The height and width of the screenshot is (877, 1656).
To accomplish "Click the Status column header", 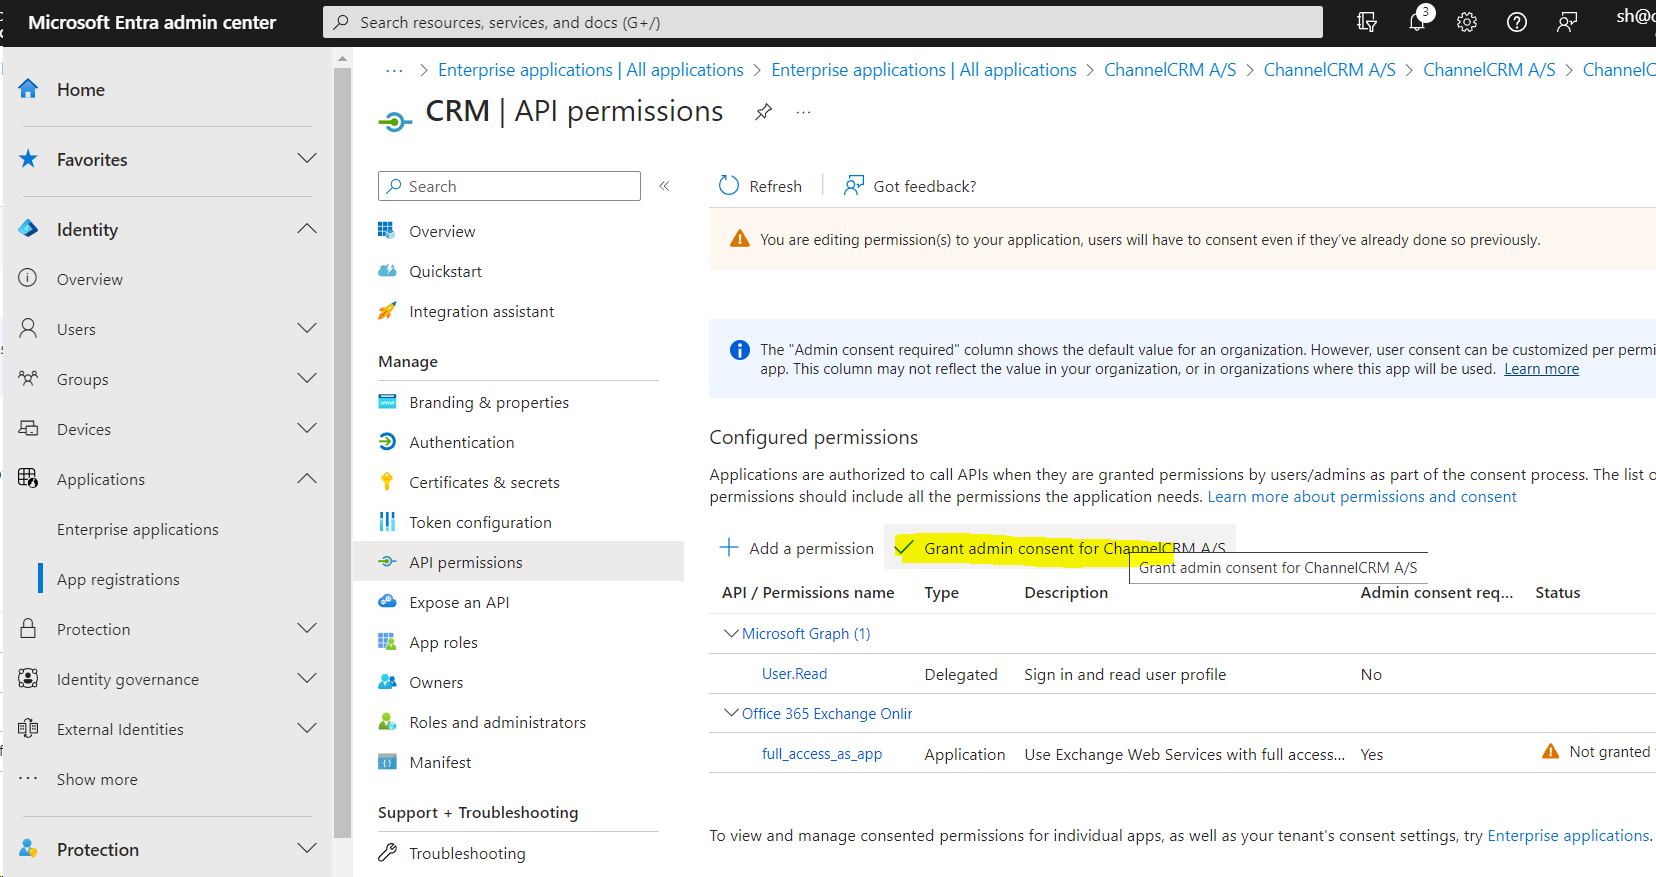I will 1558,593.
